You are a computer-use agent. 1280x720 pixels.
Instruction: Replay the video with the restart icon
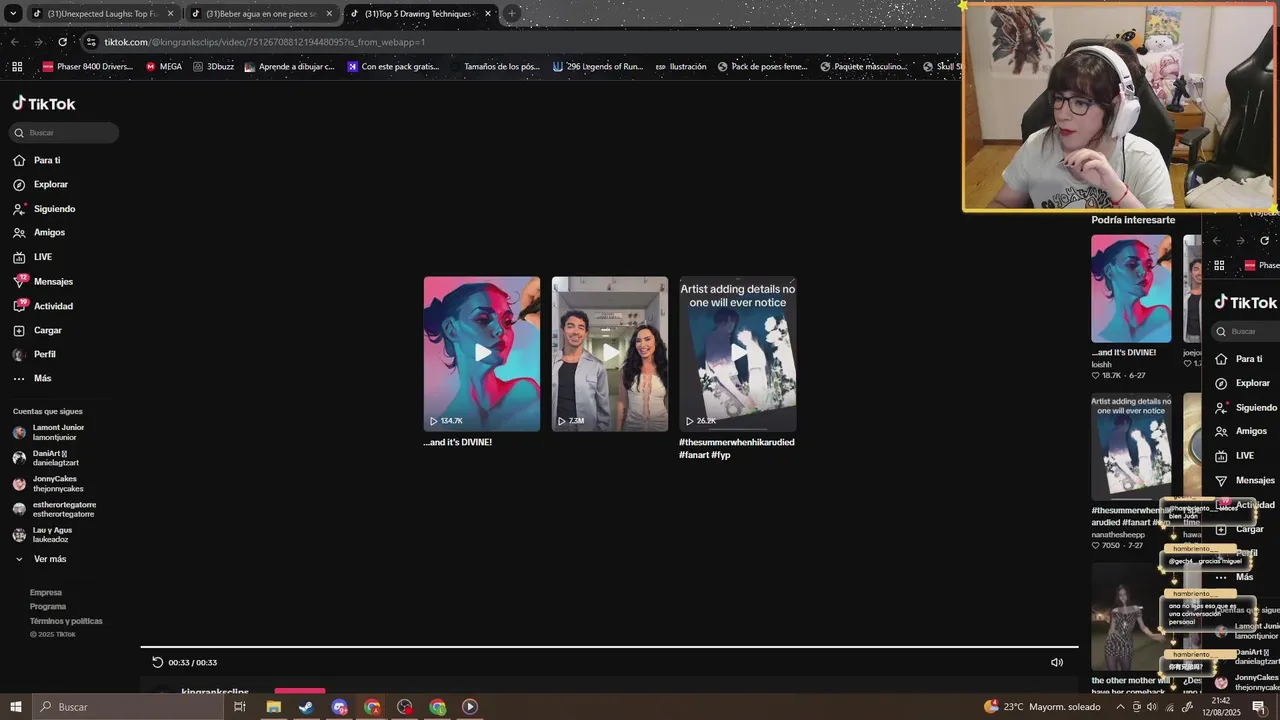coord(157,662)
